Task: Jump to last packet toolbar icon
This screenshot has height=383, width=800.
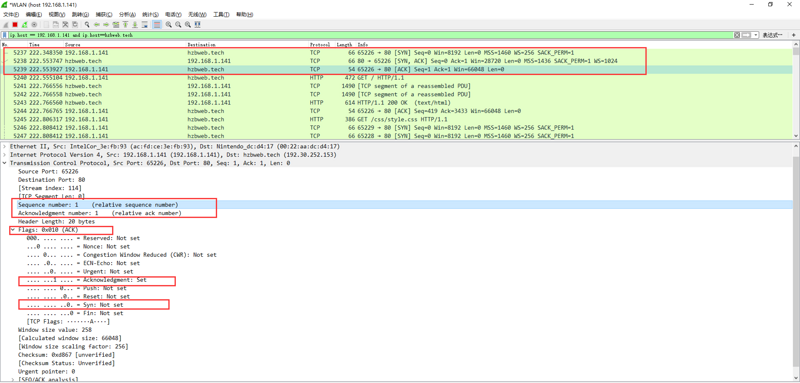Action: click(135, 25)
